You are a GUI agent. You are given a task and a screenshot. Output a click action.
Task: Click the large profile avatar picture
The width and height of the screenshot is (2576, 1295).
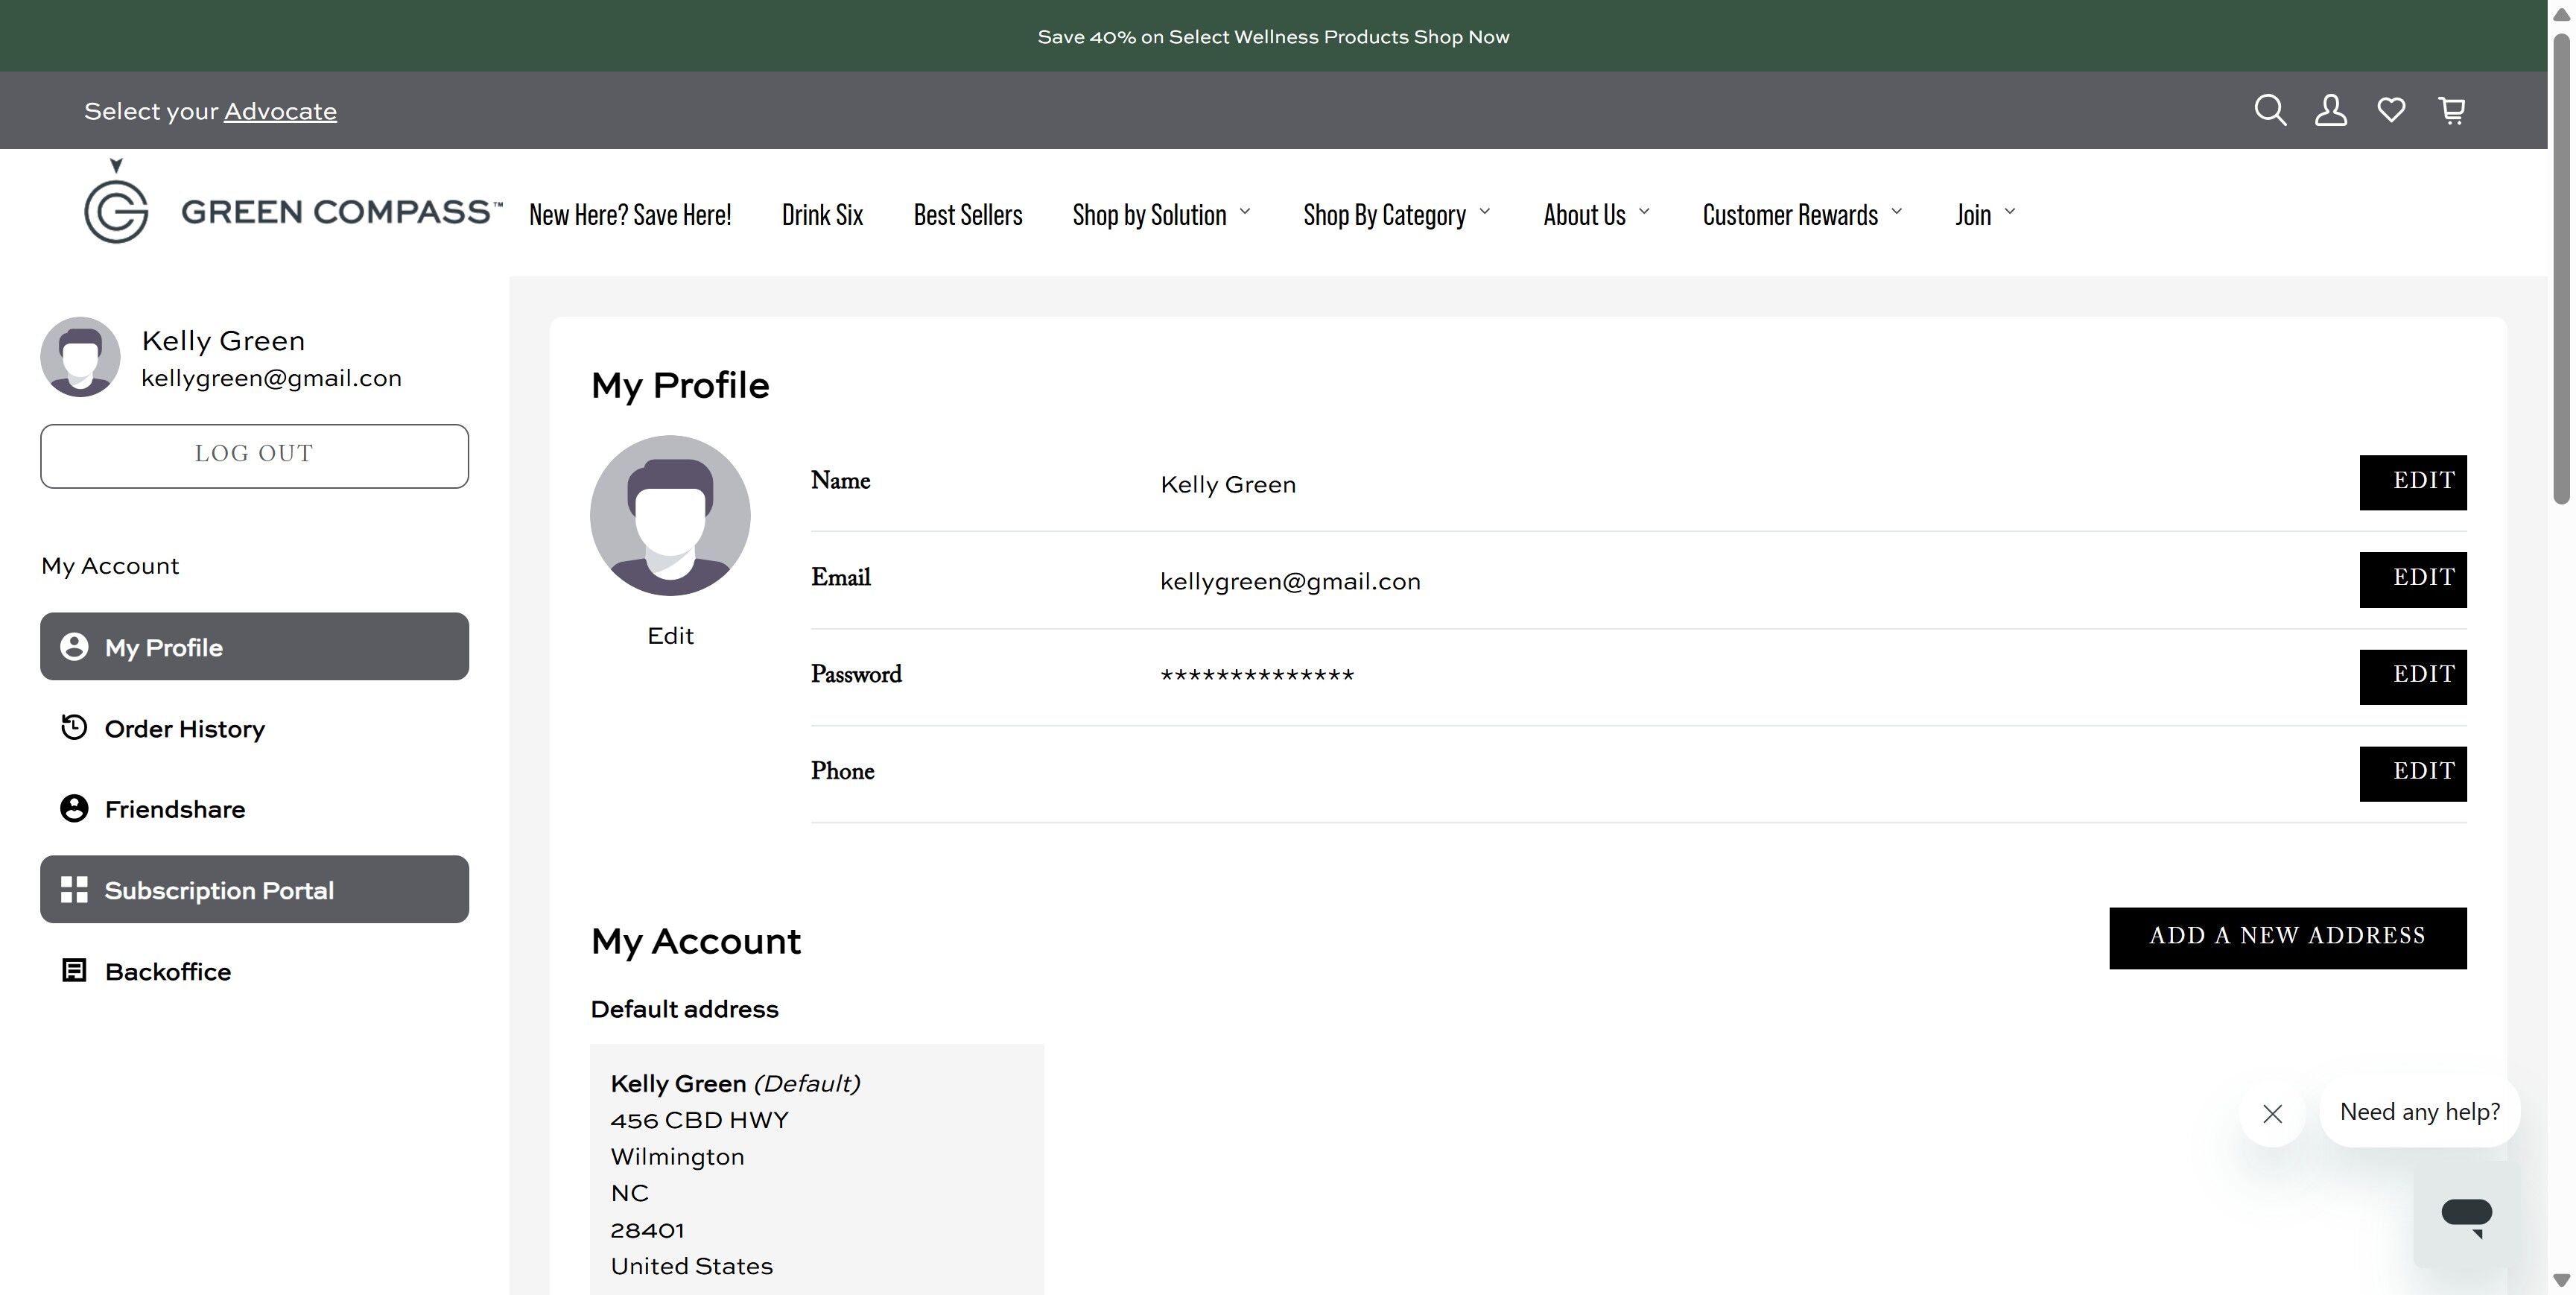(x=670, y=515)
